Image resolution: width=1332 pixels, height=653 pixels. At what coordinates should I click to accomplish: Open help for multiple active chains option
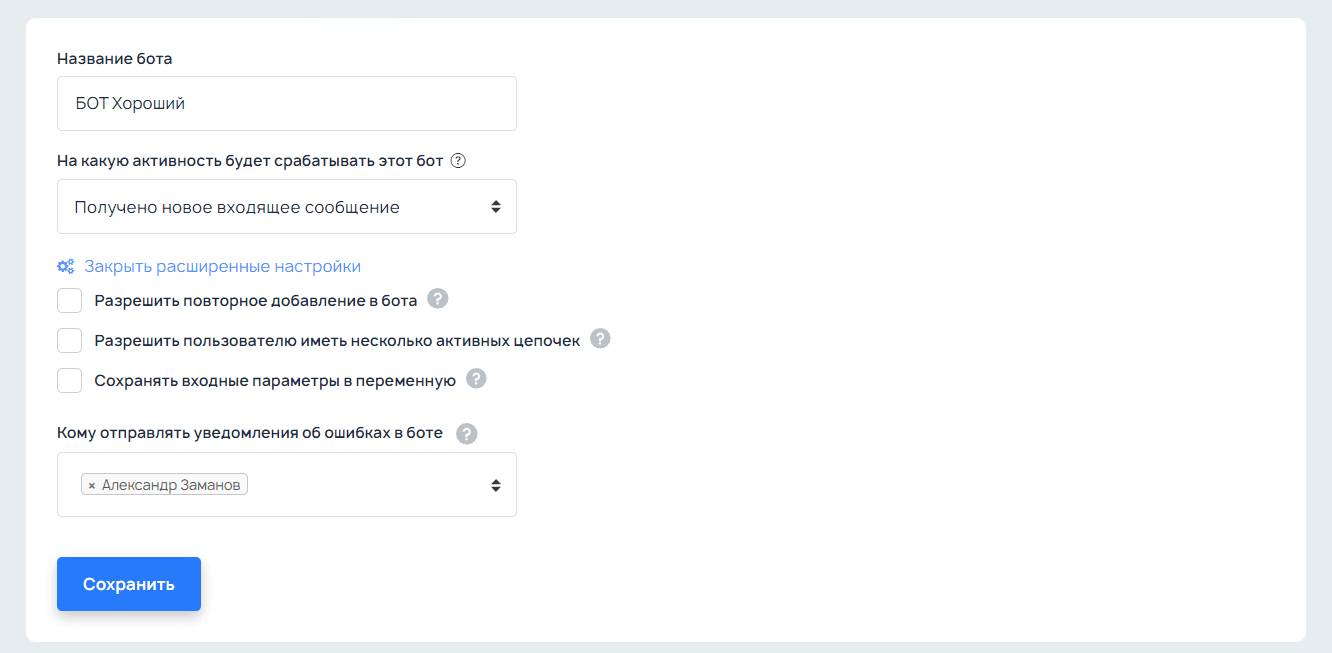(600, 339)
